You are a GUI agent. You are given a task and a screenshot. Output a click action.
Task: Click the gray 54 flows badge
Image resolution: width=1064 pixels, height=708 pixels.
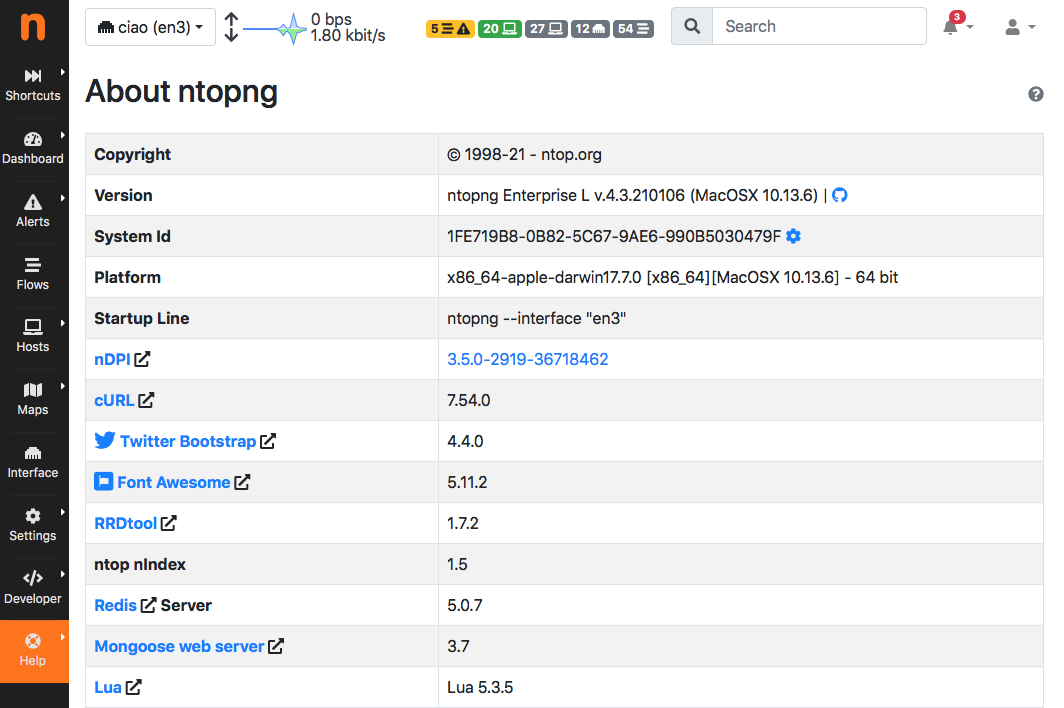click(x=633, y=29)
